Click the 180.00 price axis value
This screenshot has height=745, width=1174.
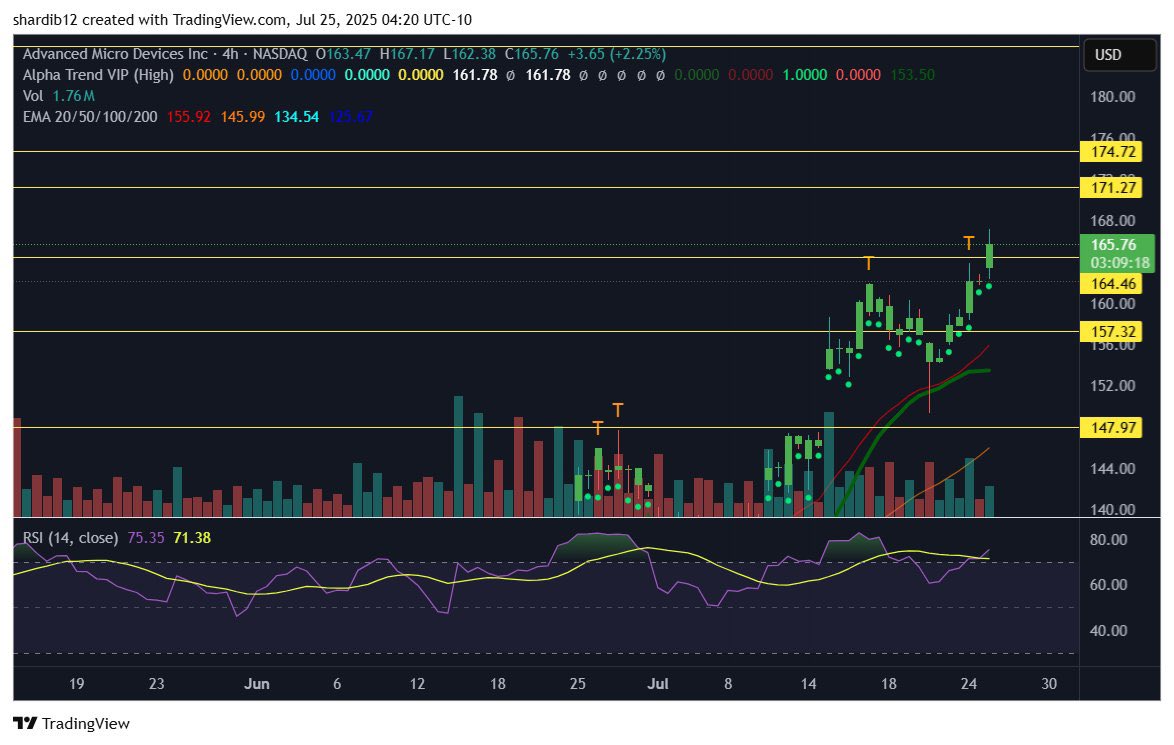click(1113, 97)
